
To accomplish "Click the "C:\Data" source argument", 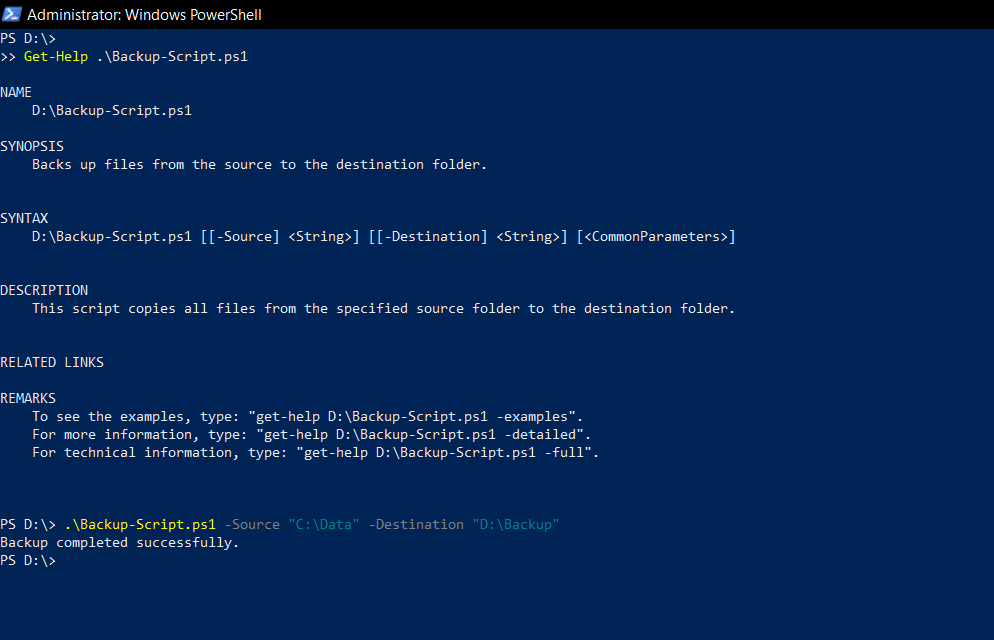I will pyautogui.click(x=324, y=525).
